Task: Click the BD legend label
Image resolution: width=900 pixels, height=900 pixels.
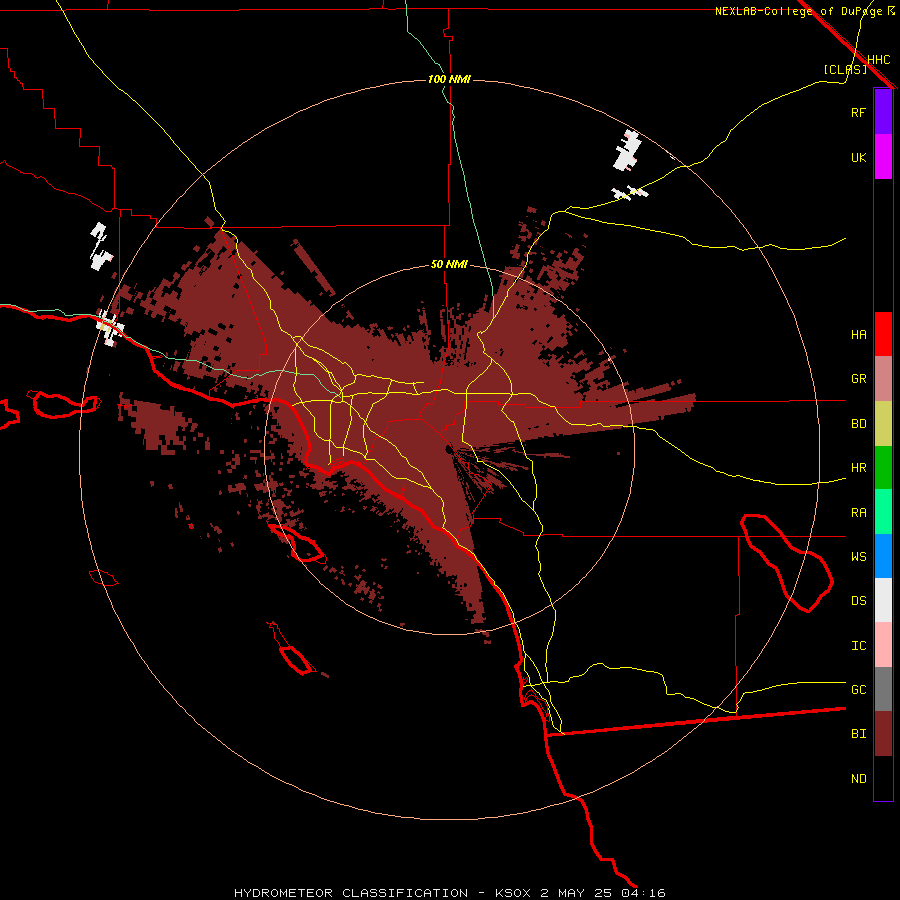Action: coord(858,424)
